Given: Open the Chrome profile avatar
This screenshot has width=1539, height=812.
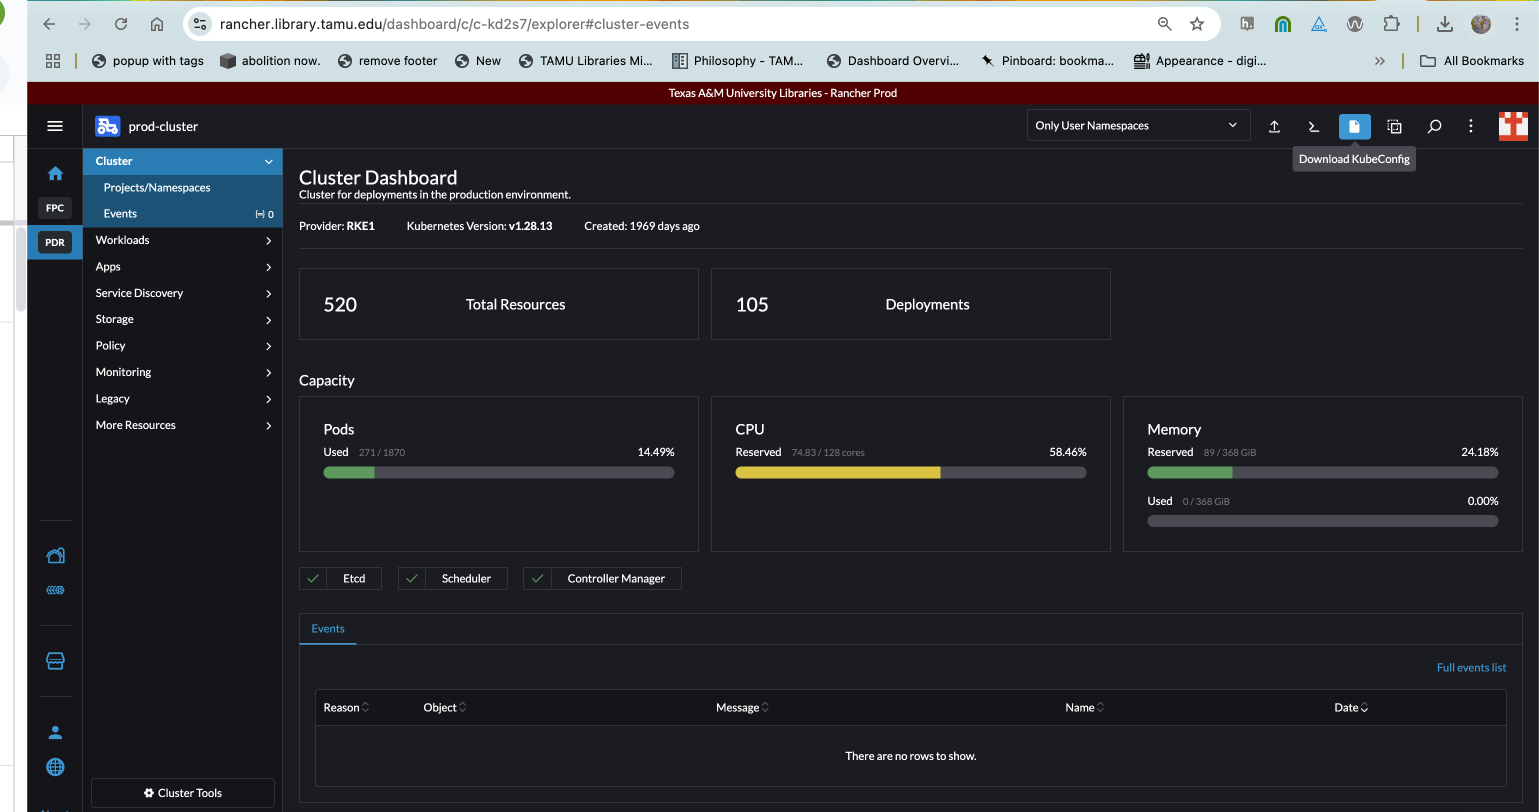Looking at the screenshot, I should click(1481, 24).
